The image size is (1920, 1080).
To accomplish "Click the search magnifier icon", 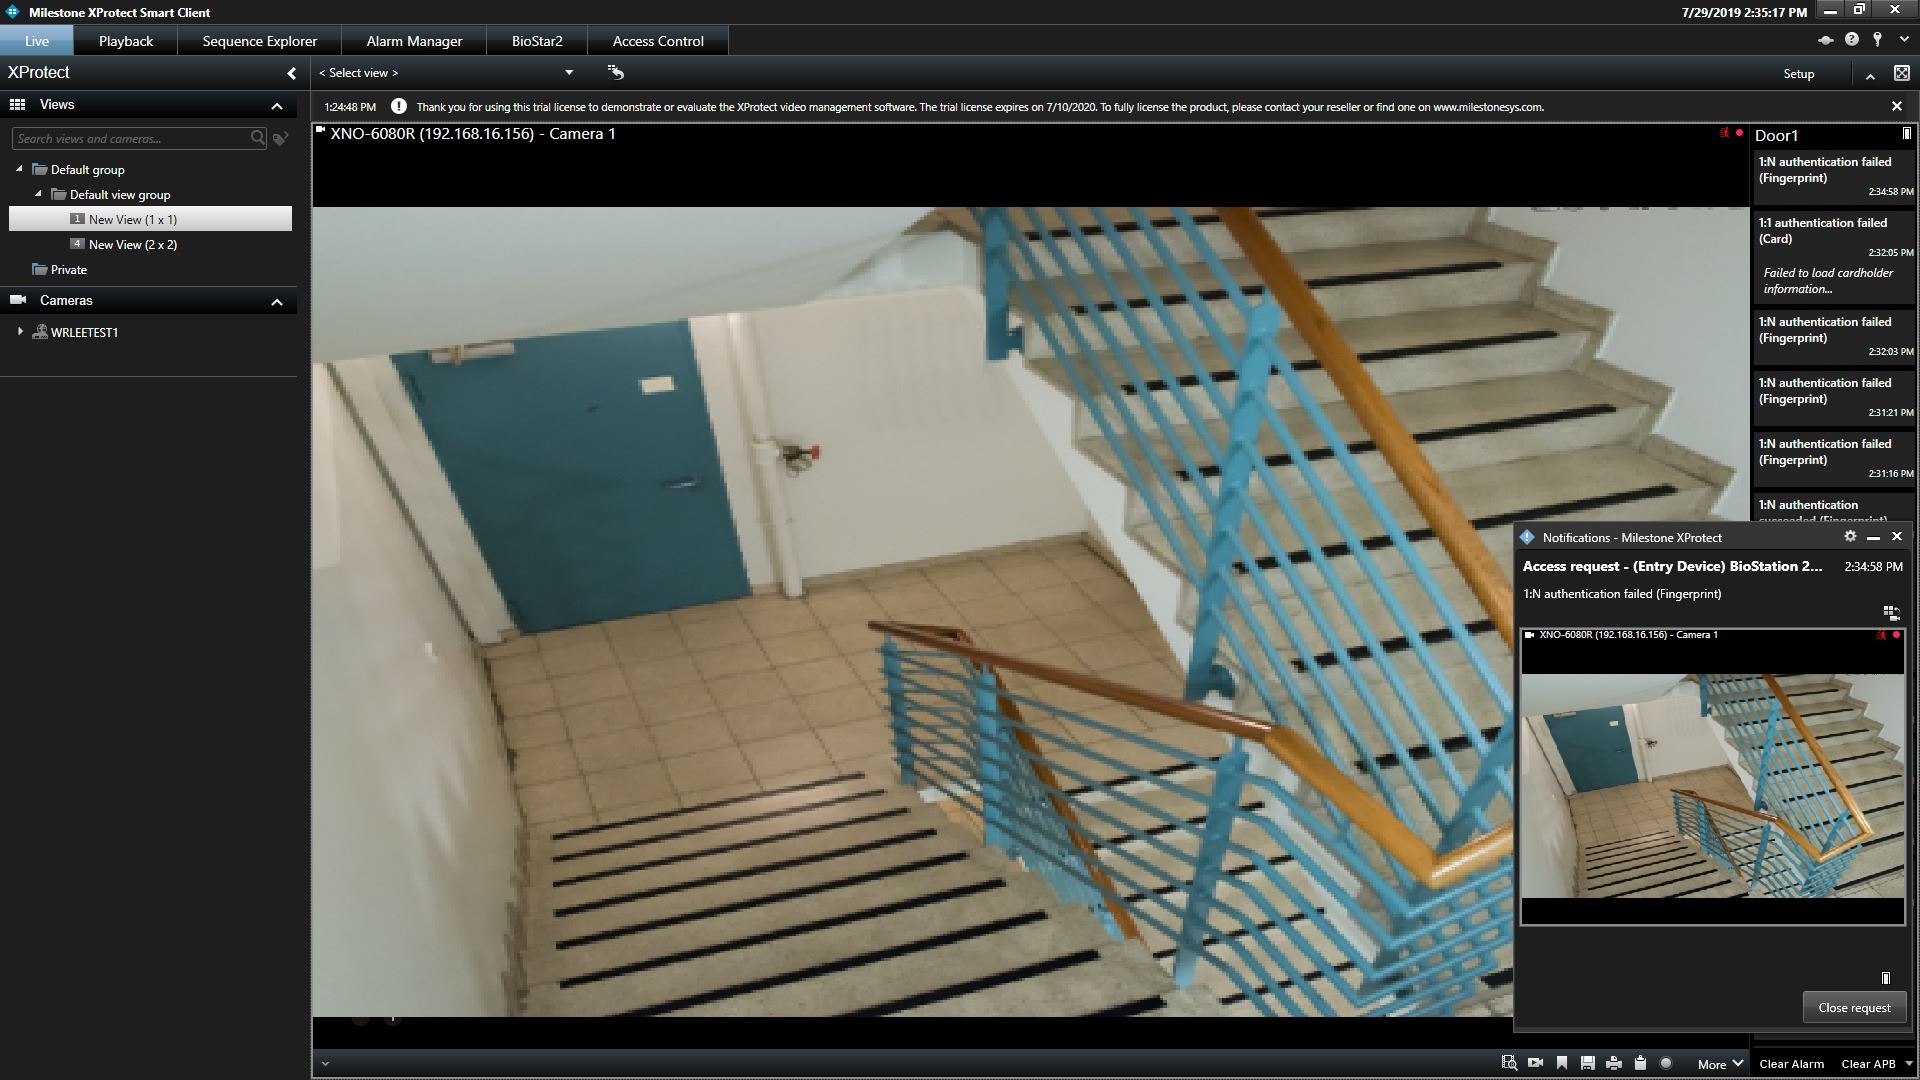I will (258, 138).
